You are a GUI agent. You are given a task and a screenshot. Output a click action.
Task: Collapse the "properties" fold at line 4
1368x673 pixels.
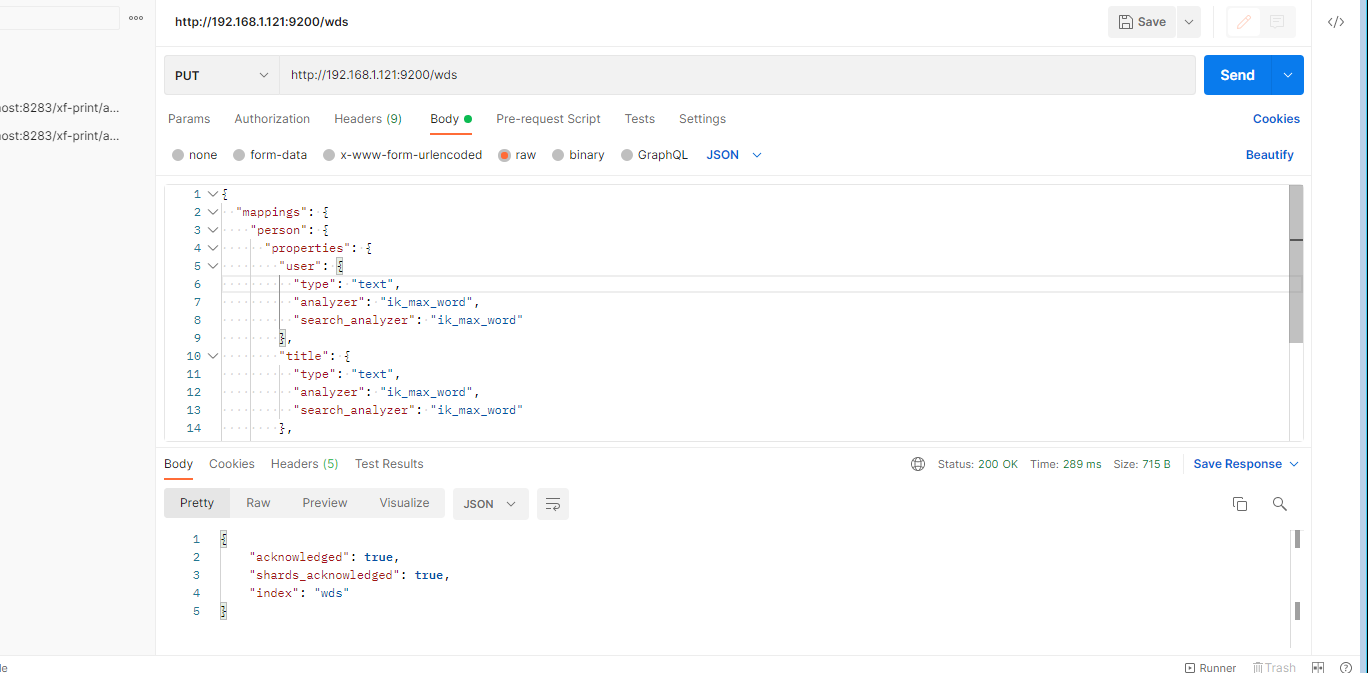pos(213,248)
